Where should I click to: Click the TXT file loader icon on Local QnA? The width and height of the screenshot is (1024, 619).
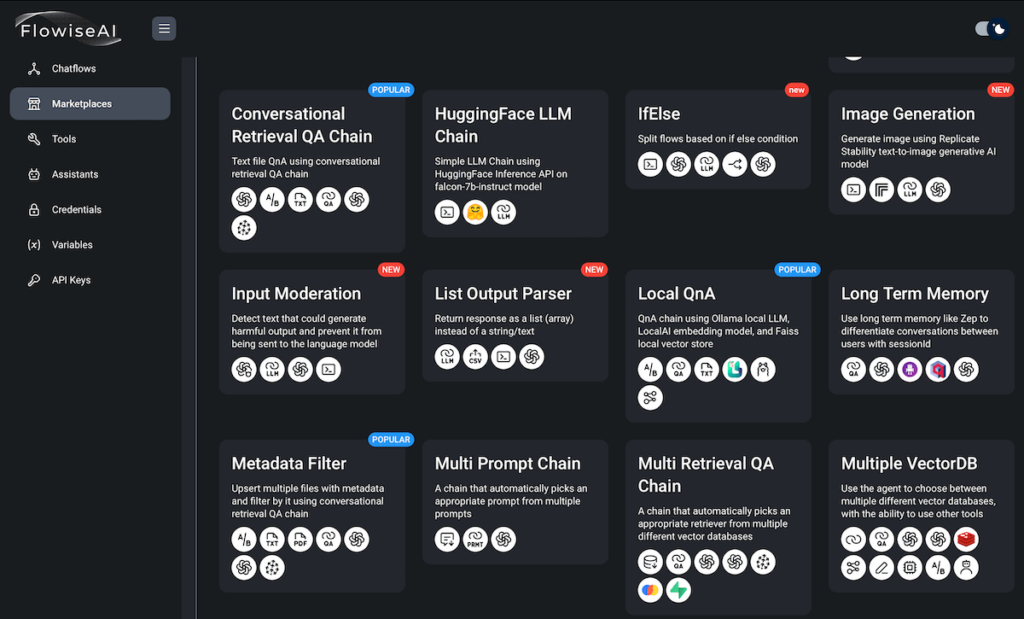pyautogui.click(x=707, y=368)
